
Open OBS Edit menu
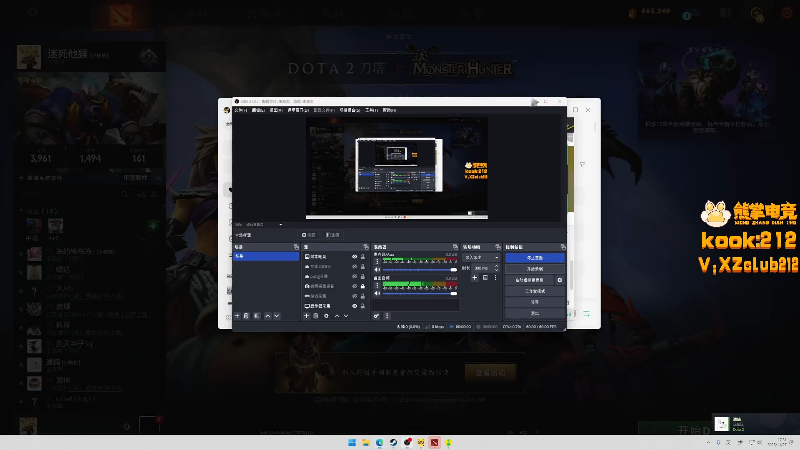[x=258, y=110]
